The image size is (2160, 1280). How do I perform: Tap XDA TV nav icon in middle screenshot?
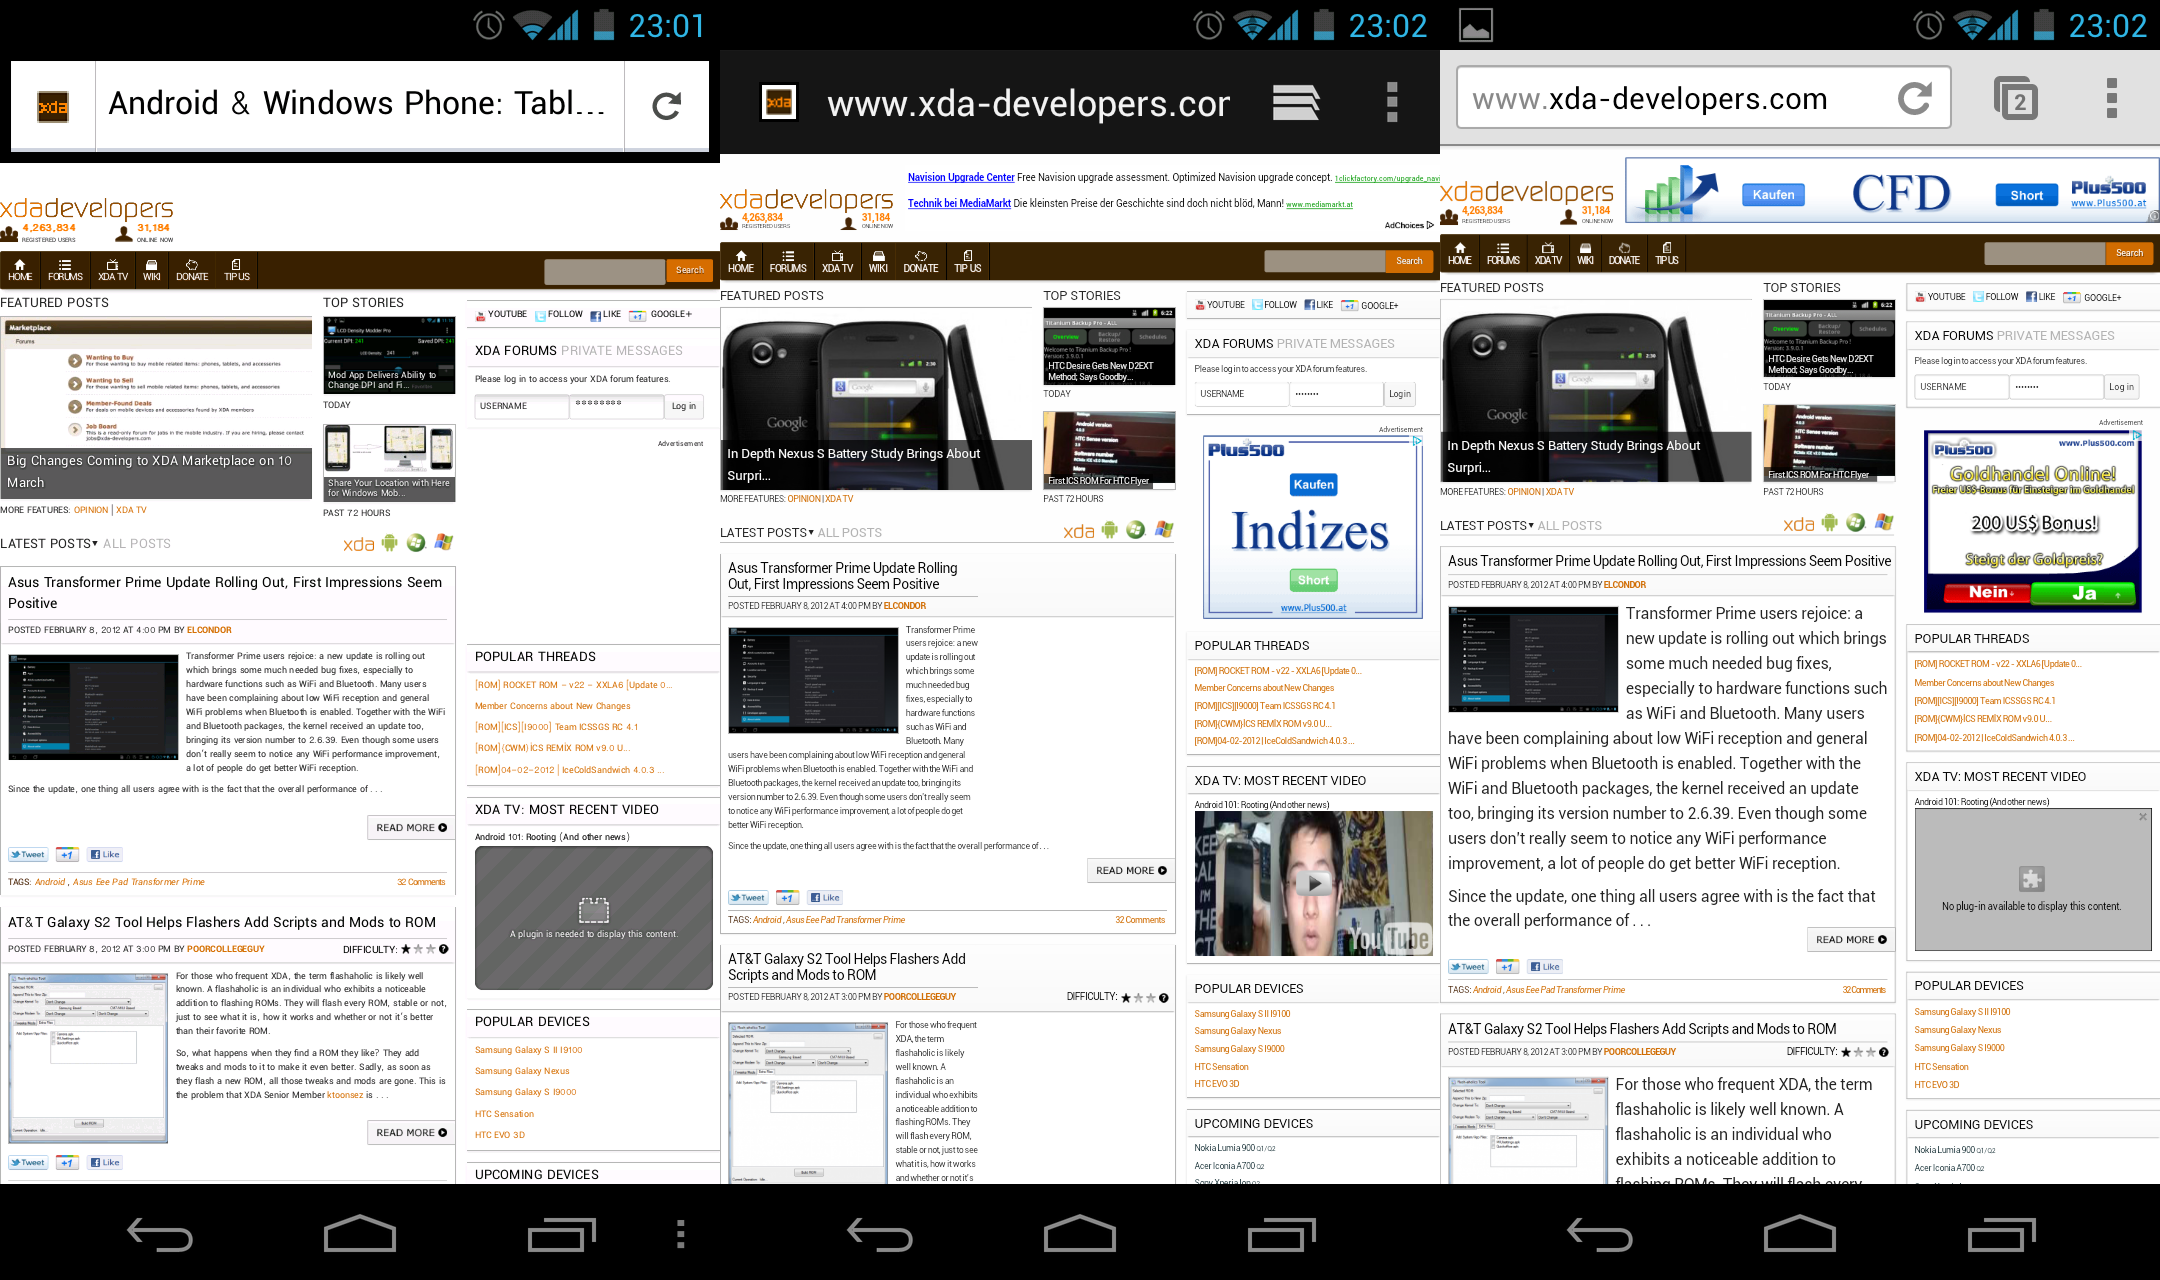838,261
